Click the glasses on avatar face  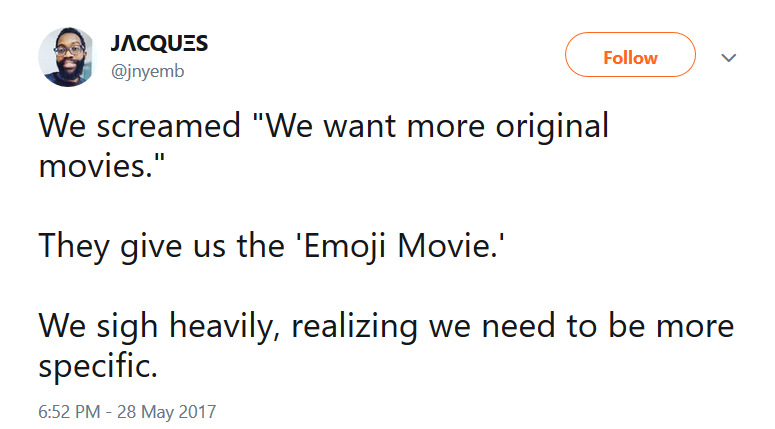pos(69,50)
